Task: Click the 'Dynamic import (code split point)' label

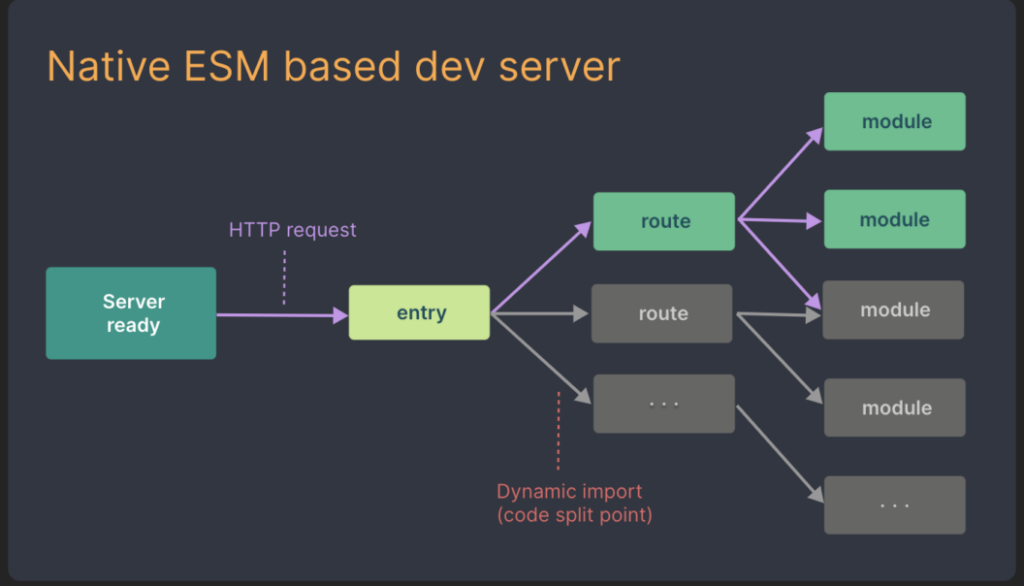Action: tap(573, 502)
